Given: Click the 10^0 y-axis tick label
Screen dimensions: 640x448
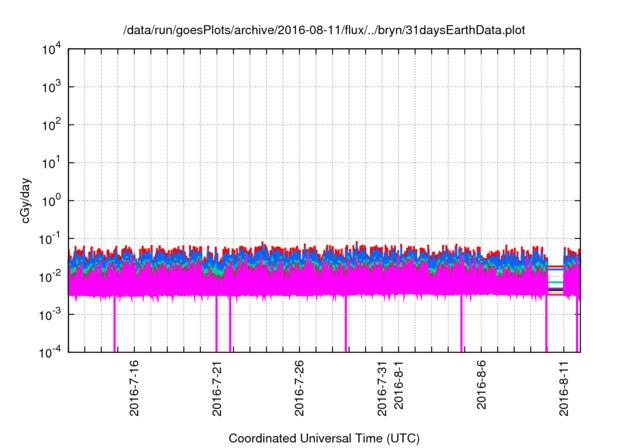Looking at the screenshot, I should (51, 201).
